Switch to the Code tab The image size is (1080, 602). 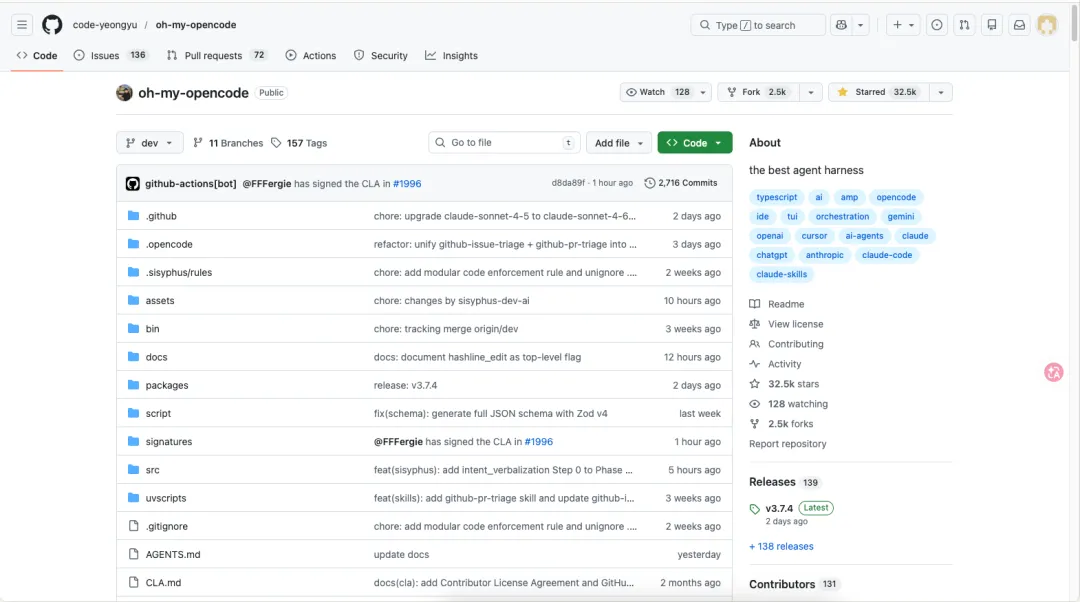(37, 55)
